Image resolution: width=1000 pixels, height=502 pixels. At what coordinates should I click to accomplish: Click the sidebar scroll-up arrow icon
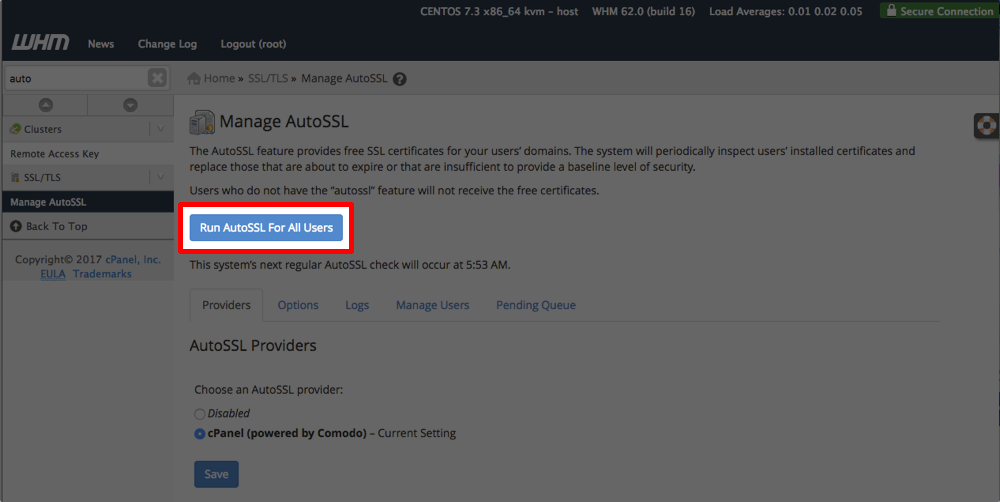pos(45,105)
